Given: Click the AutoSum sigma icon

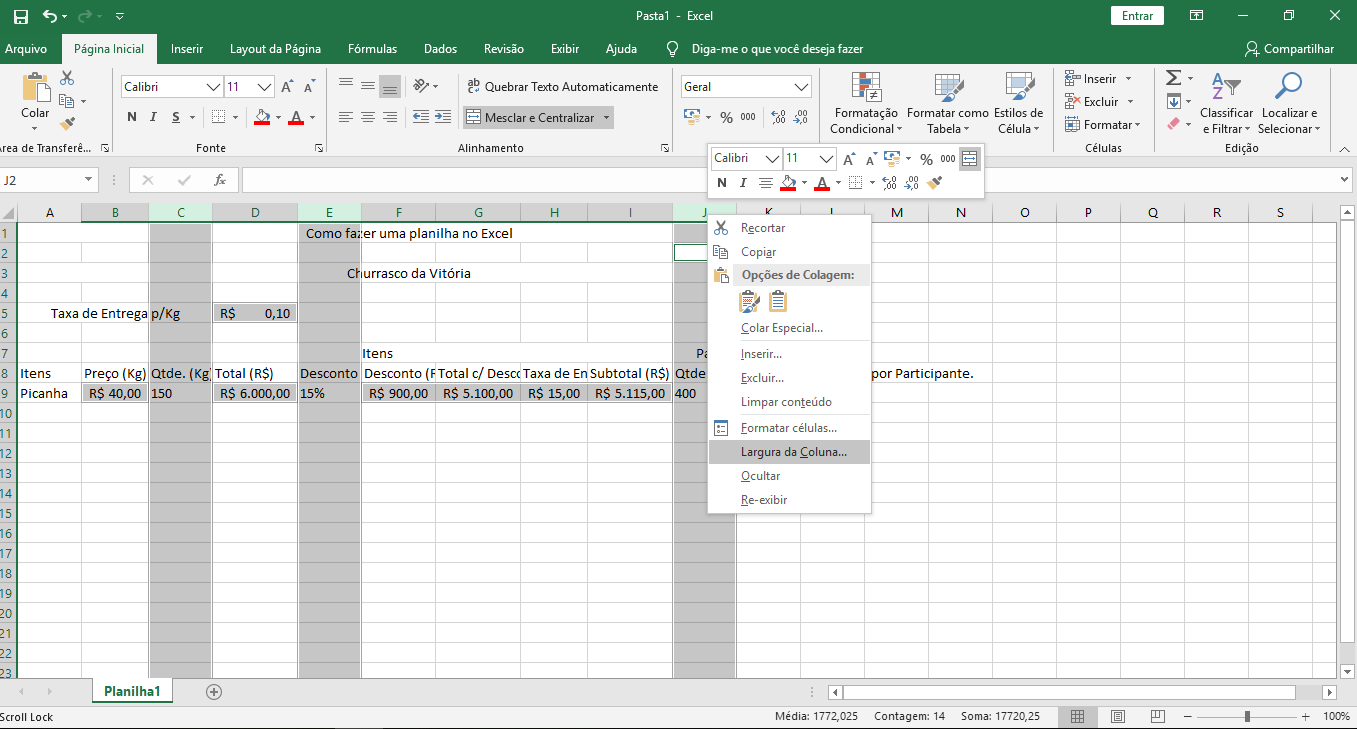Looking at the screenshot, I should 1174,78.
